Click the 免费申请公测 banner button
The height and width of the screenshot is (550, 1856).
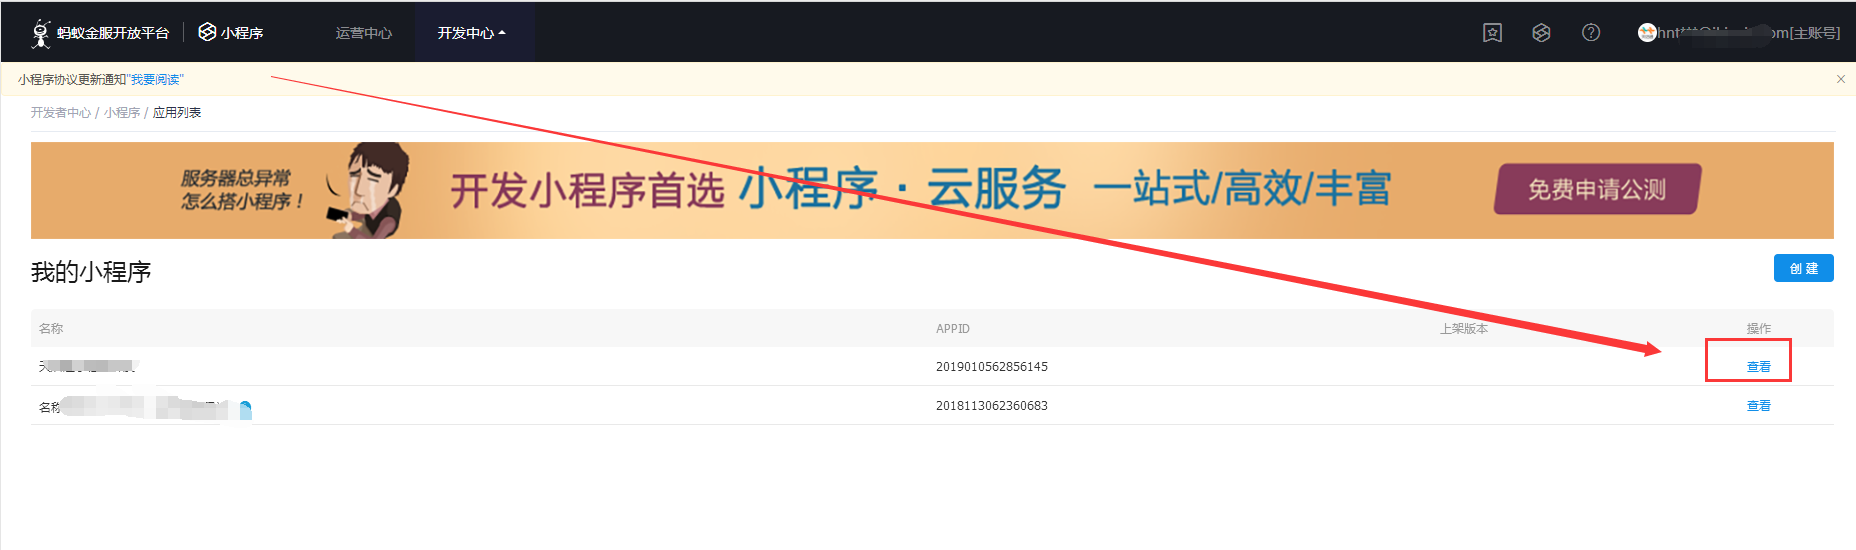pyautogui.click(x=1597, y=189)
